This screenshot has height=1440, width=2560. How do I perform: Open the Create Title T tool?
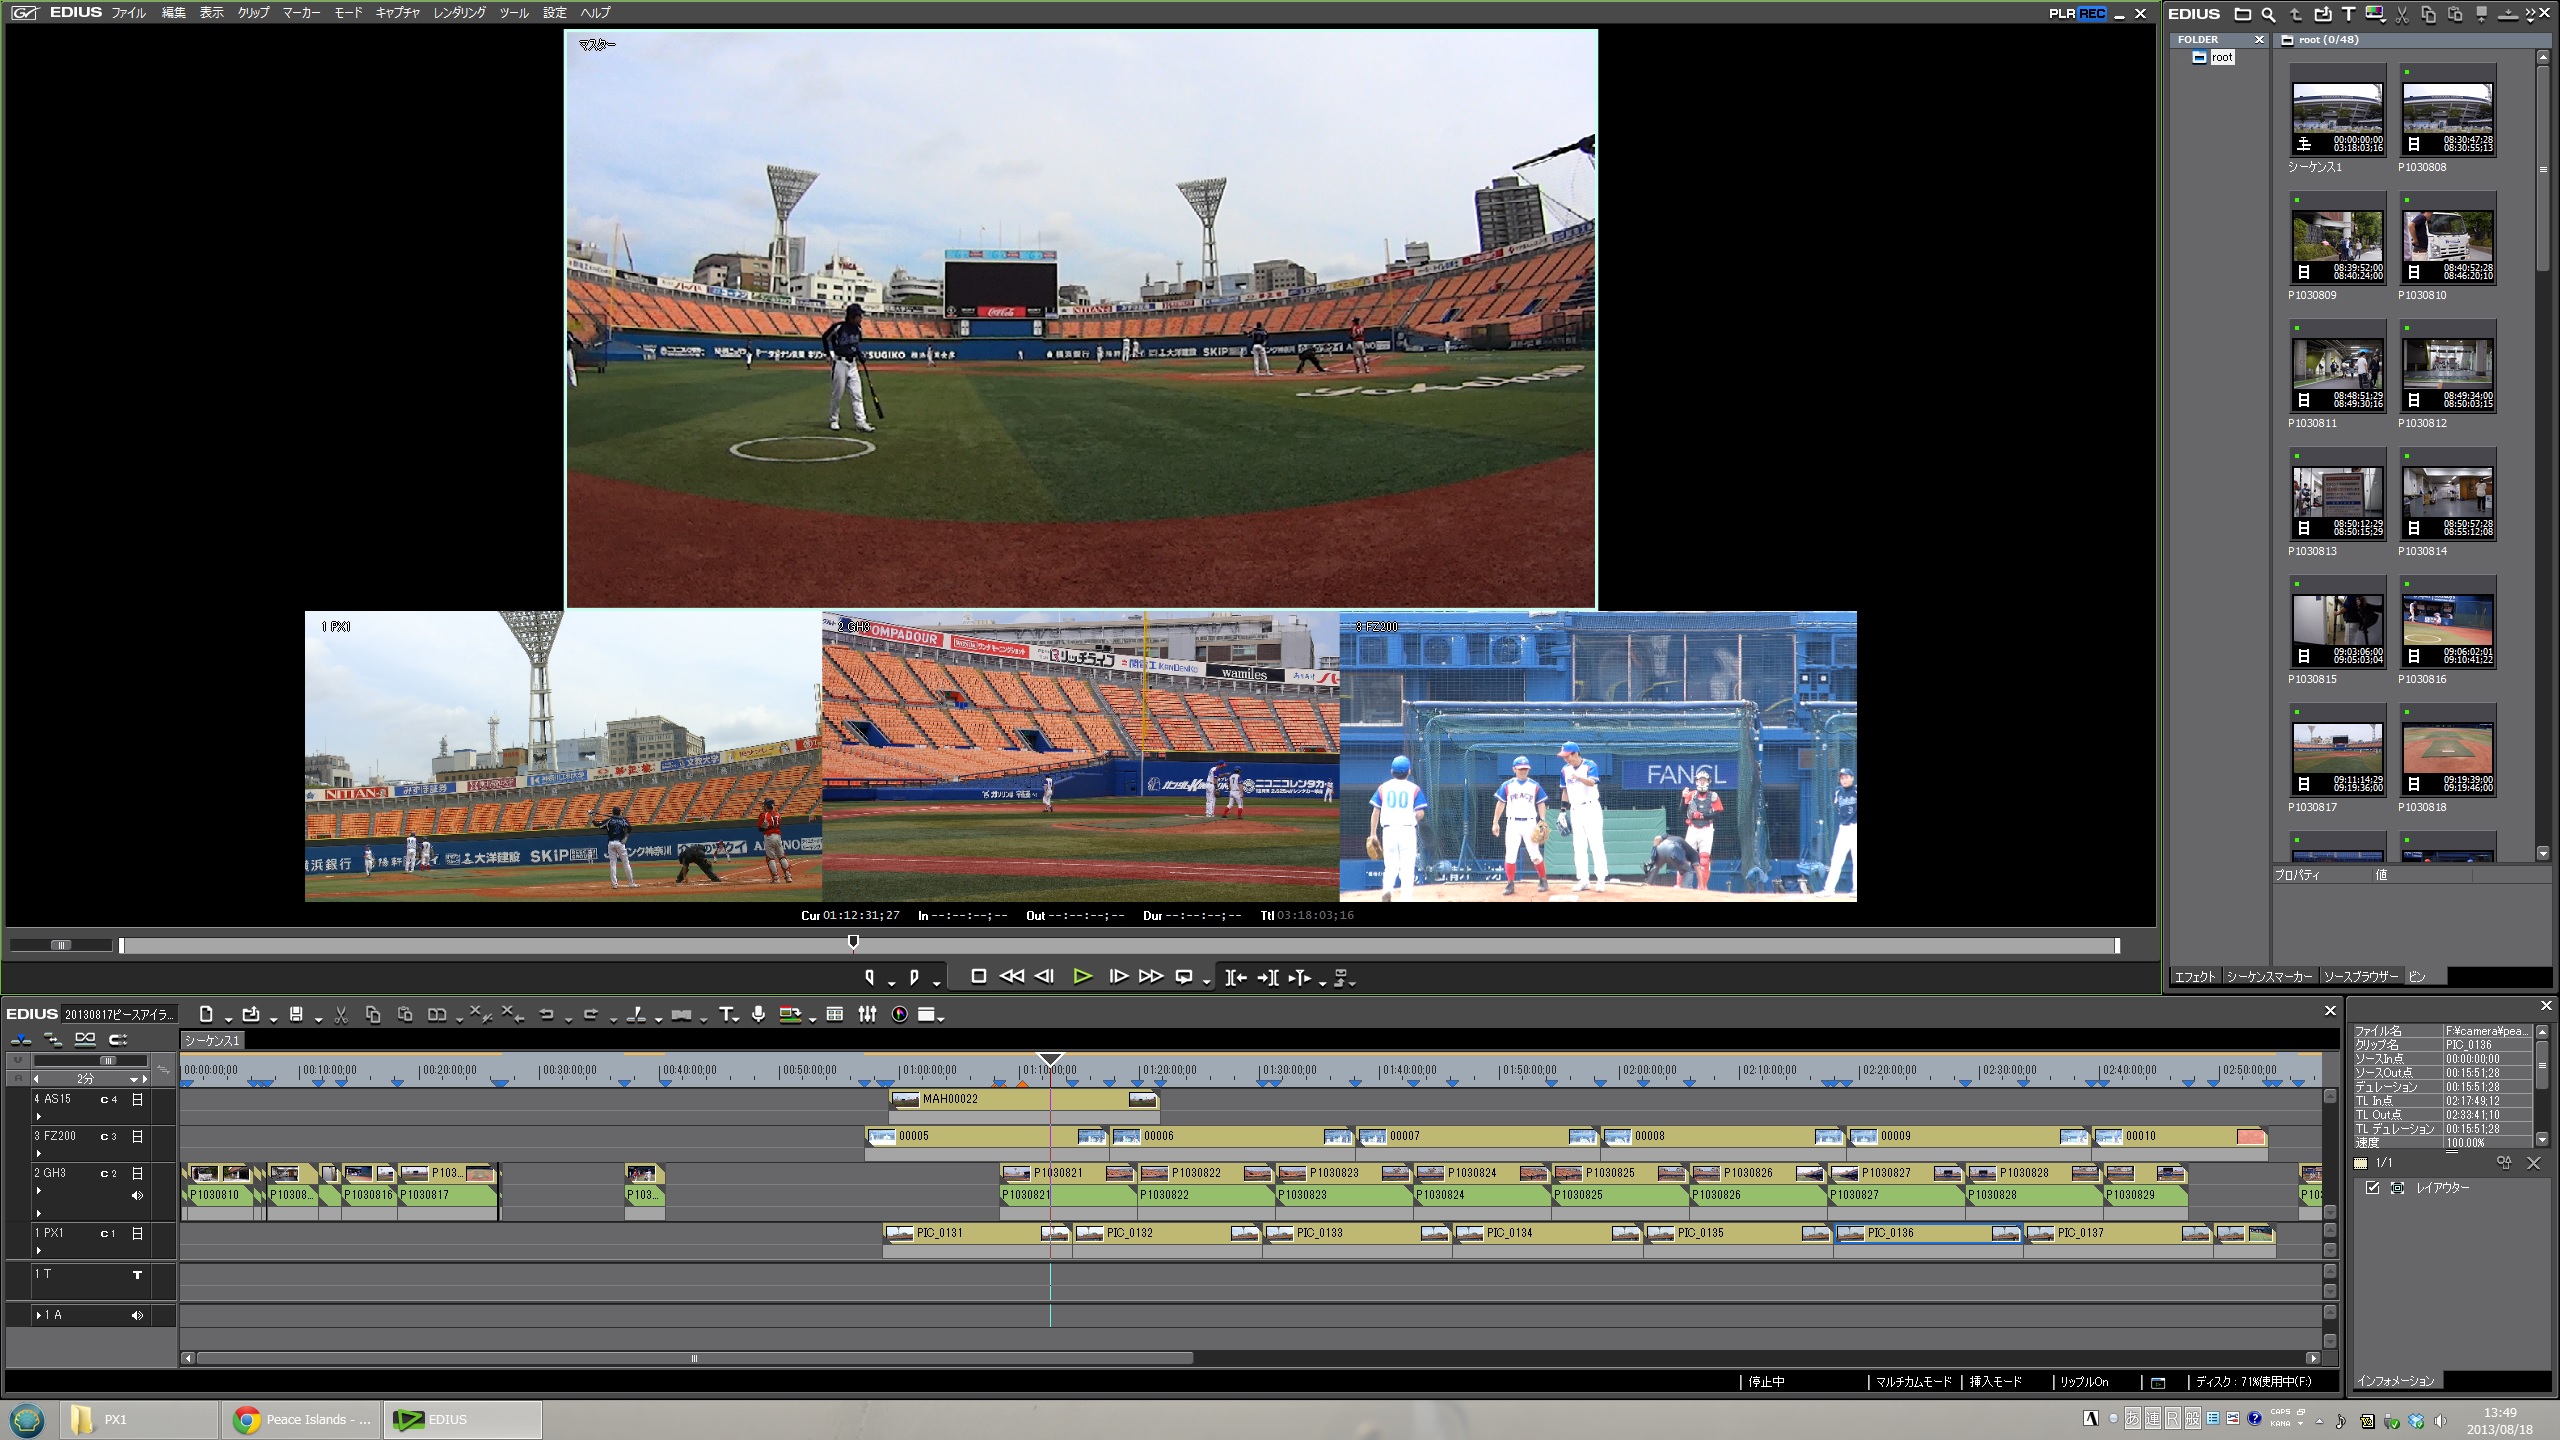(727, 1014)
